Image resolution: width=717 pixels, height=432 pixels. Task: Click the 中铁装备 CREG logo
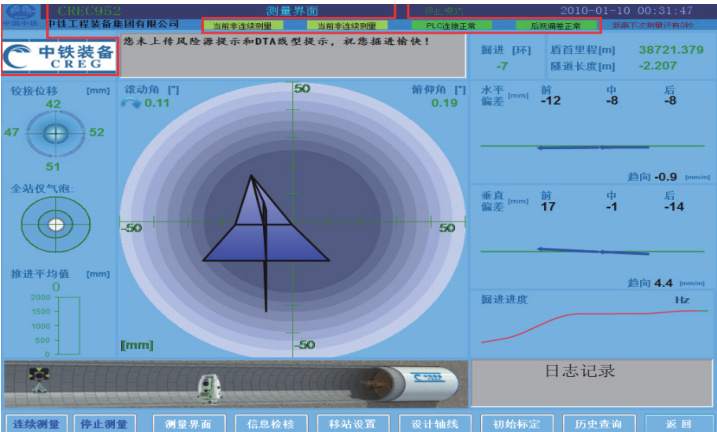coord(60,58)
